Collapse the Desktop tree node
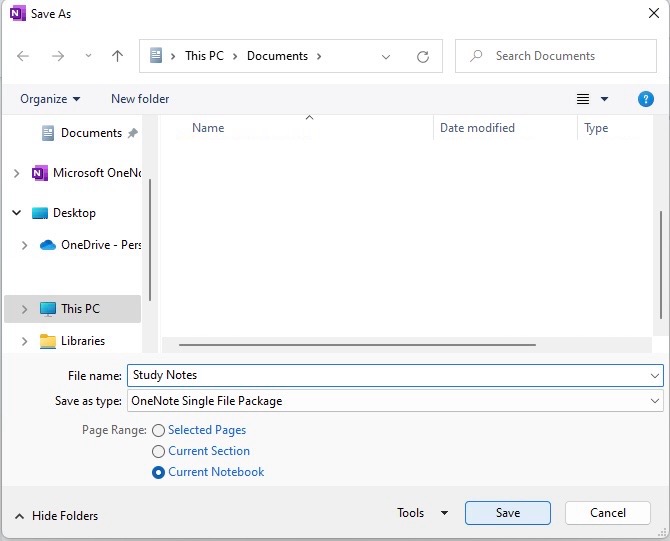The width and height of the screenshot is (670, 541). [x=16, y=212]
